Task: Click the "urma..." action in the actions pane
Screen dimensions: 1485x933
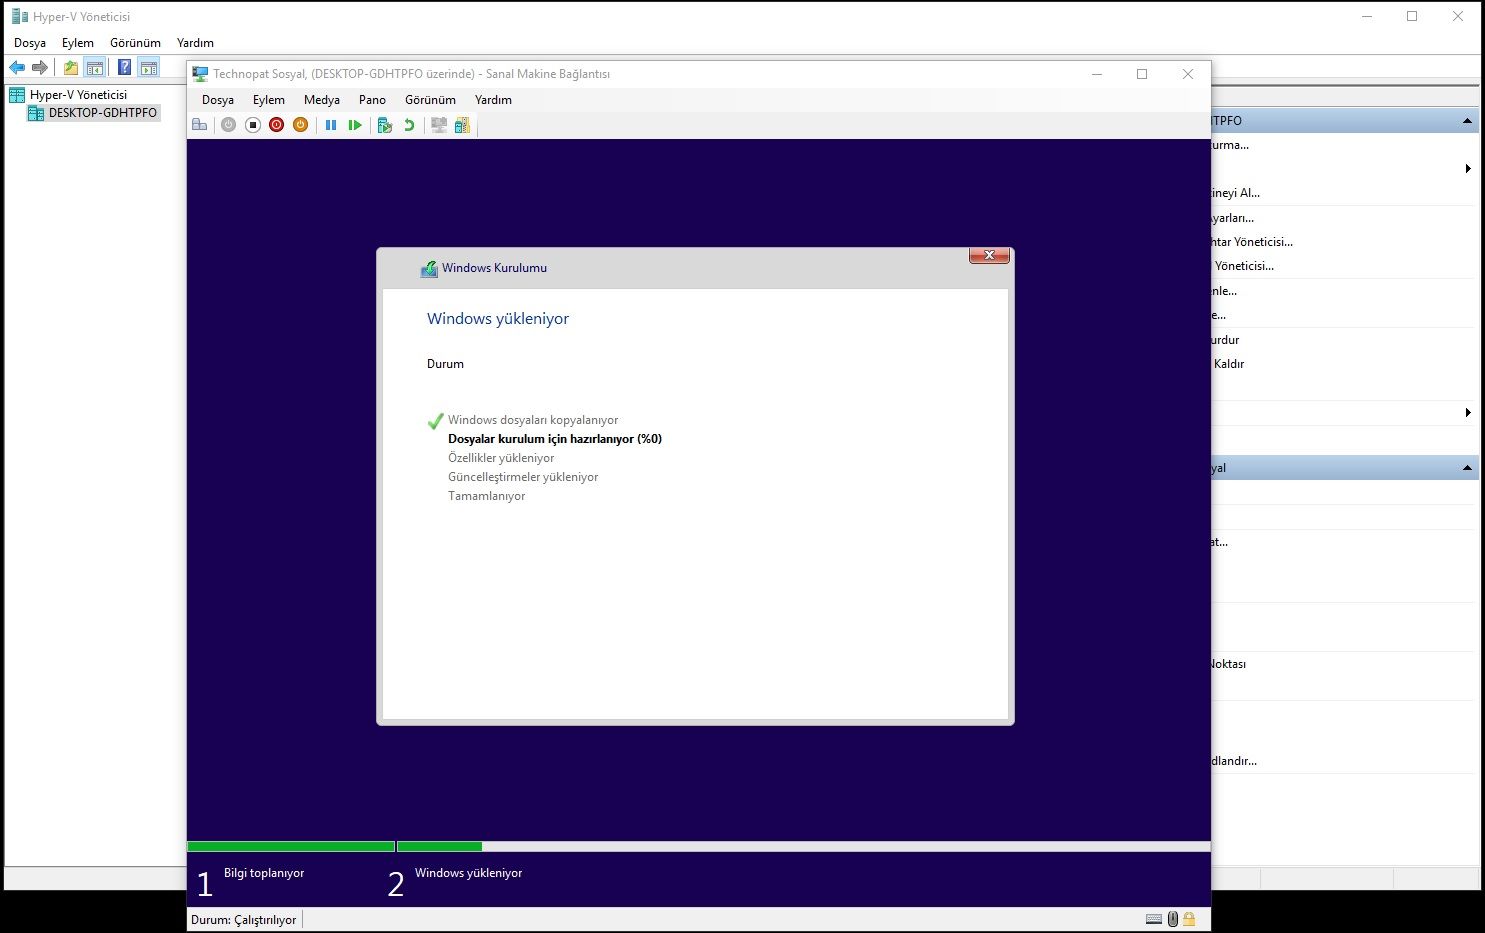Action: pyautogui.click(x=1230, y=145)
